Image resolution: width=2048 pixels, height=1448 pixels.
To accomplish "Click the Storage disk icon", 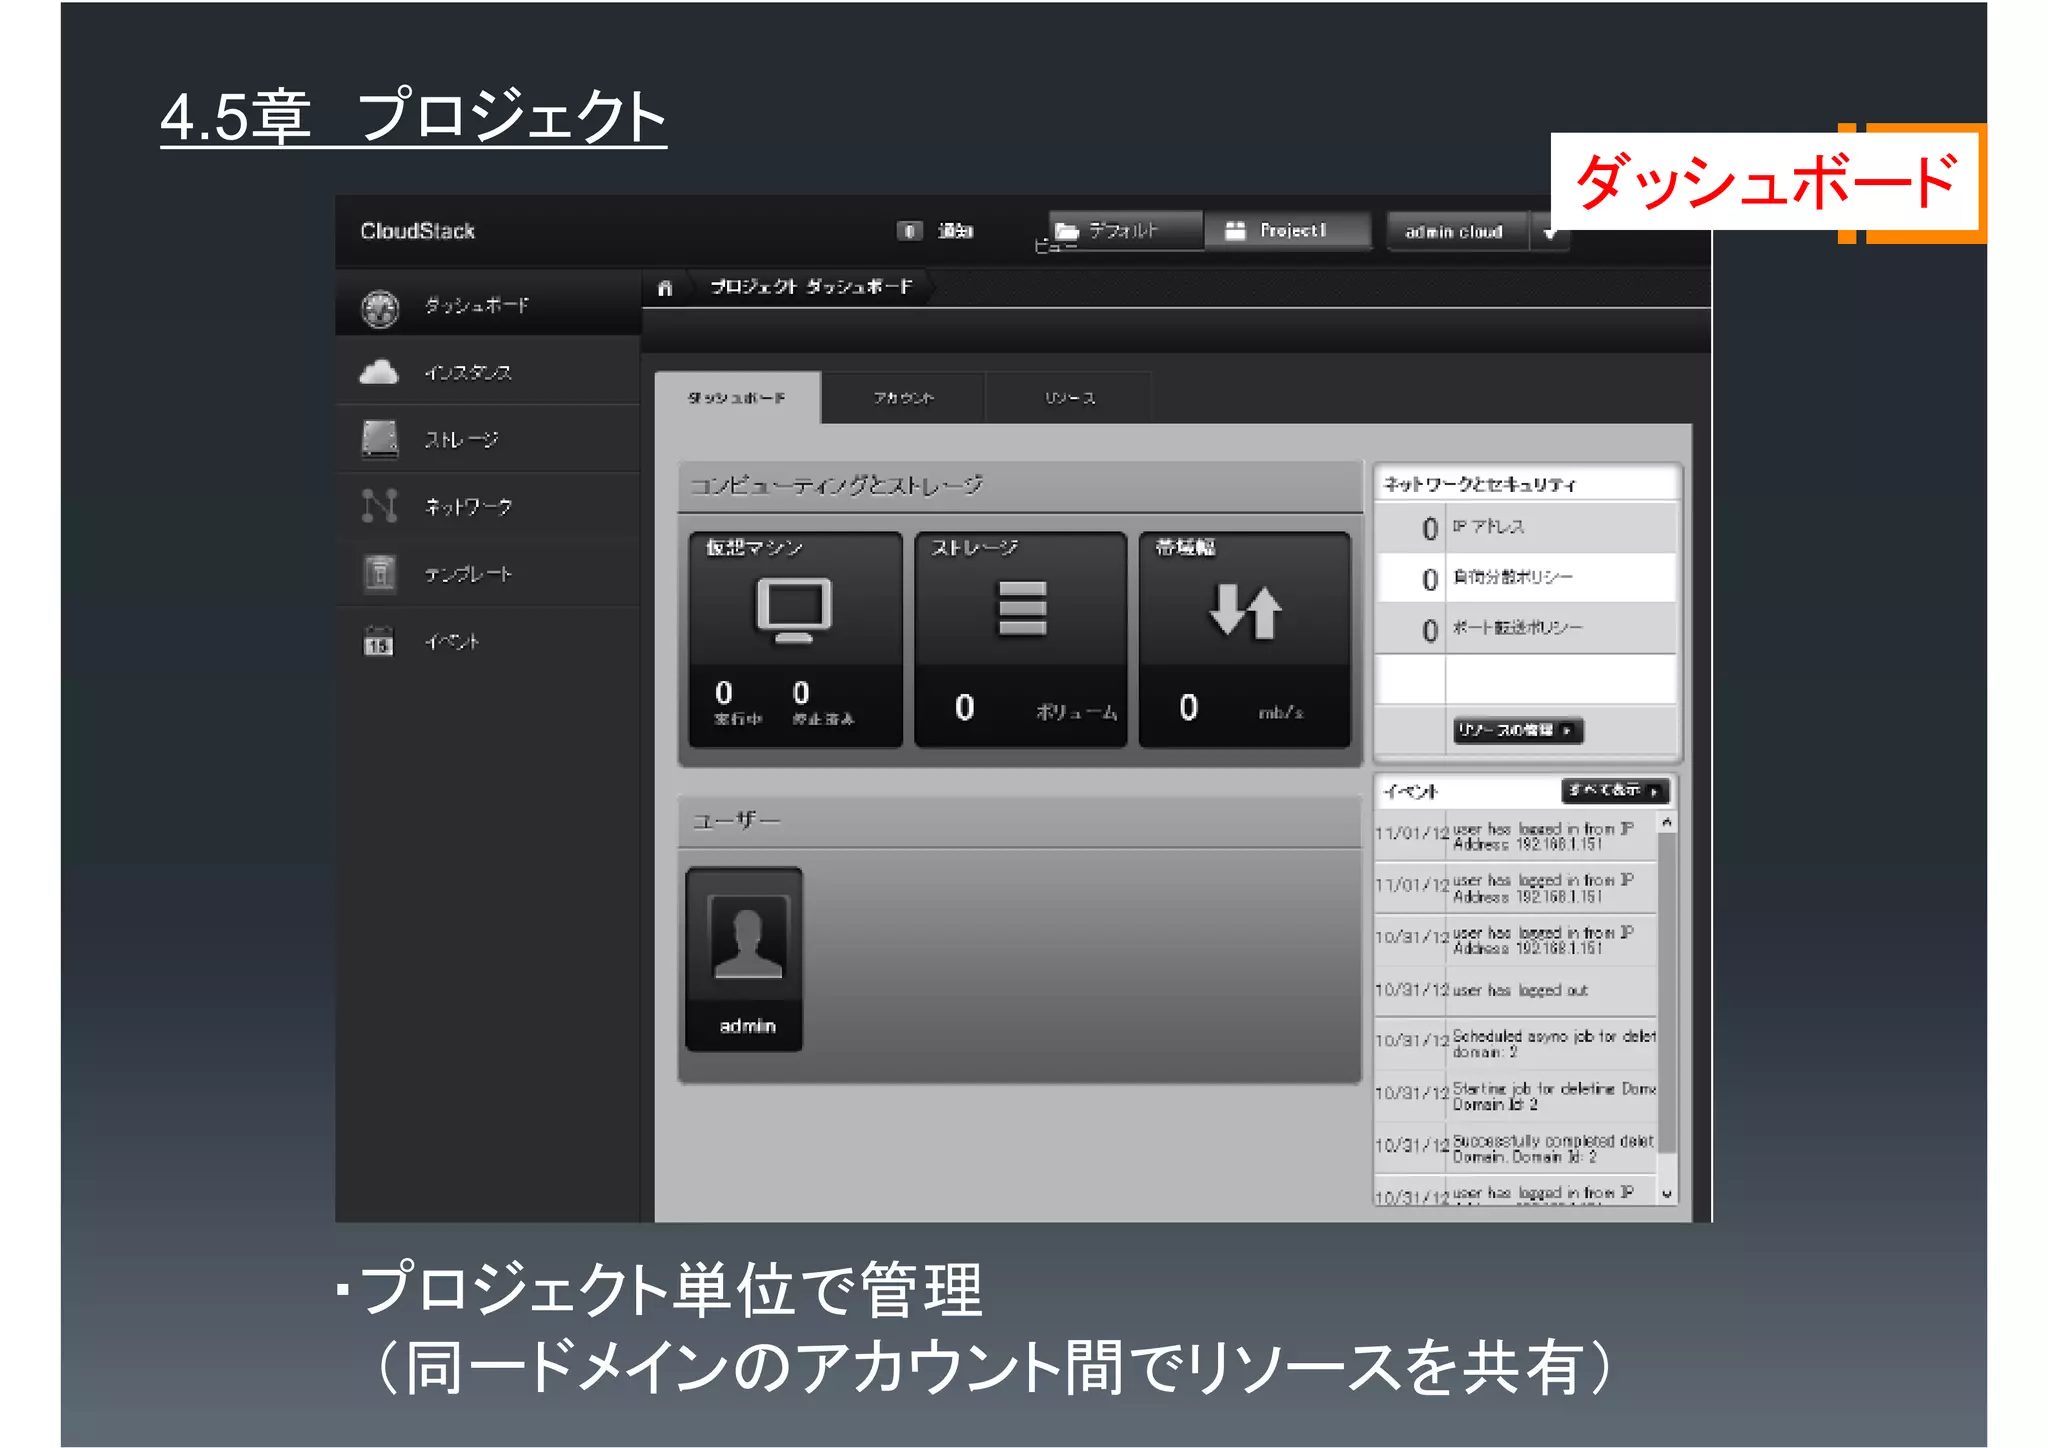I will 380,439.
